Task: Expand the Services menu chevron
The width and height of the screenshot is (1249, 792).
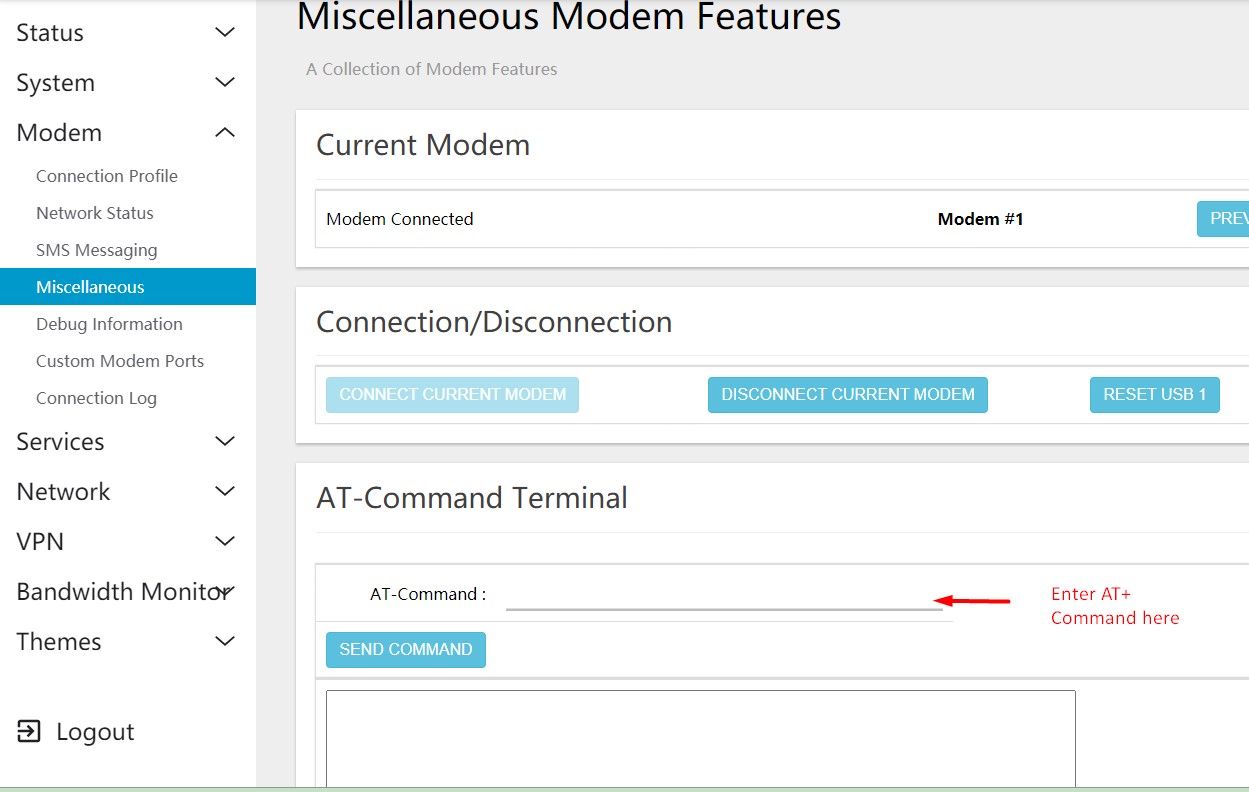Action: pos(225,441)
